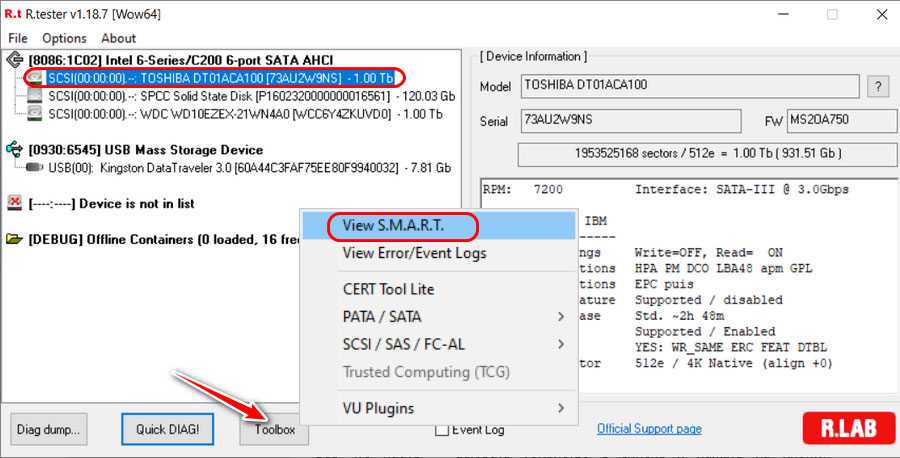Open the Options menu
This screenshot has width=900, height=458.
64,38
